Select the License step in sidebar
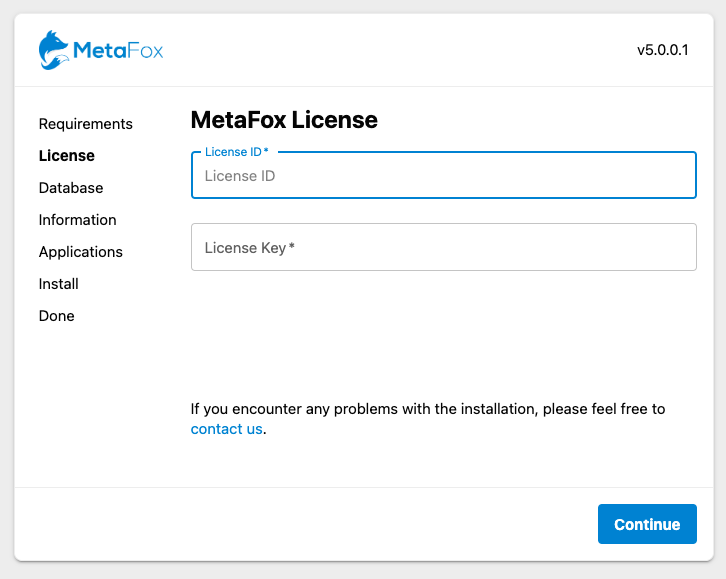Image resolution: width=726 pixels, height=579 pixels. 67,156
